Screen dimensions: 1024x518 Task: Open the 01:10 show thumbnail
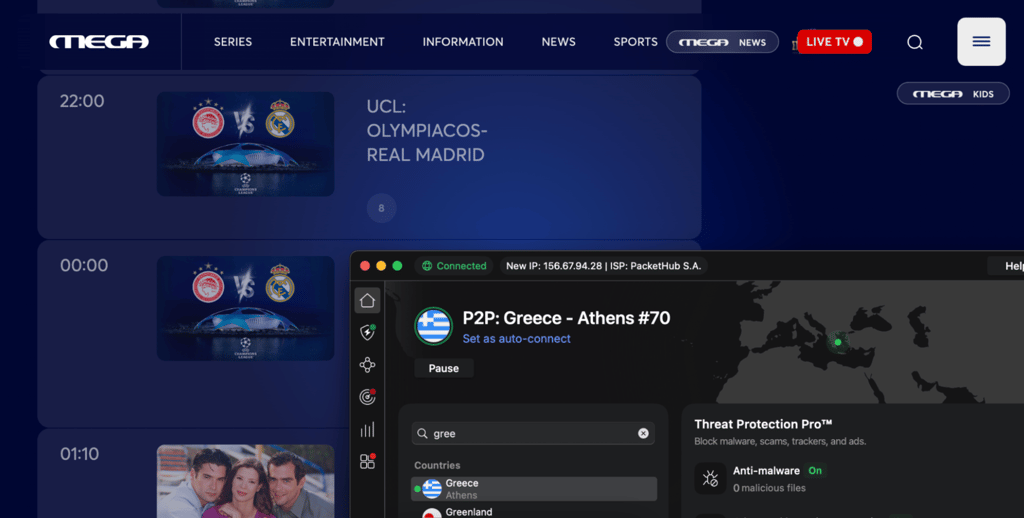tap(246, 481)
